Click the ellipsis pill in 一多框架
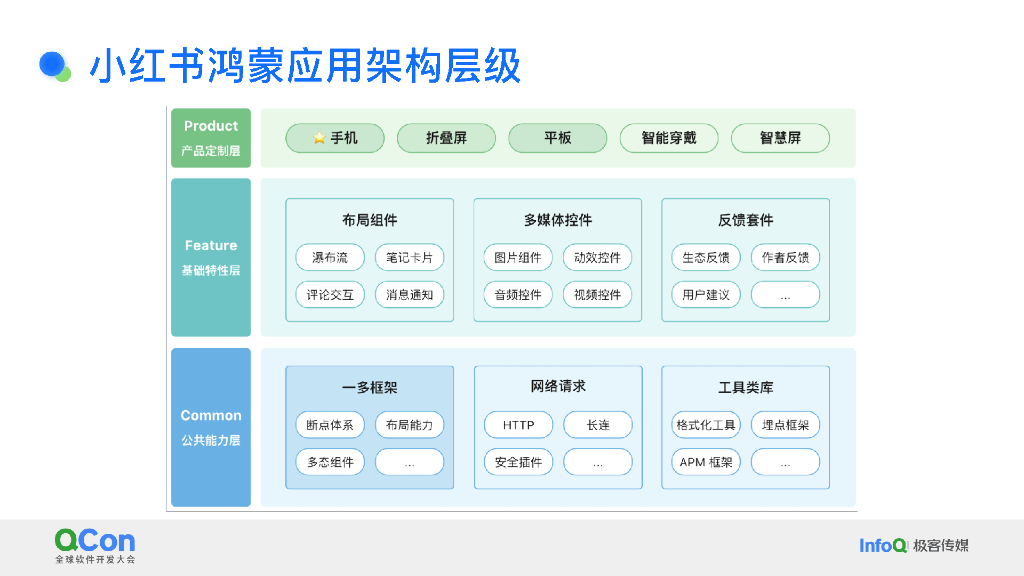Viewport: 1024px width, 576px height. pos(409,462)
